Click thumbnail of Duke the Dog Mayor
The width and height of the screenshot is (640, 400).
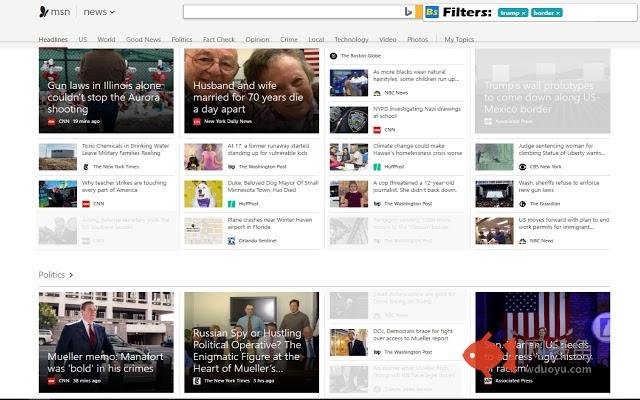pos(203,194)
